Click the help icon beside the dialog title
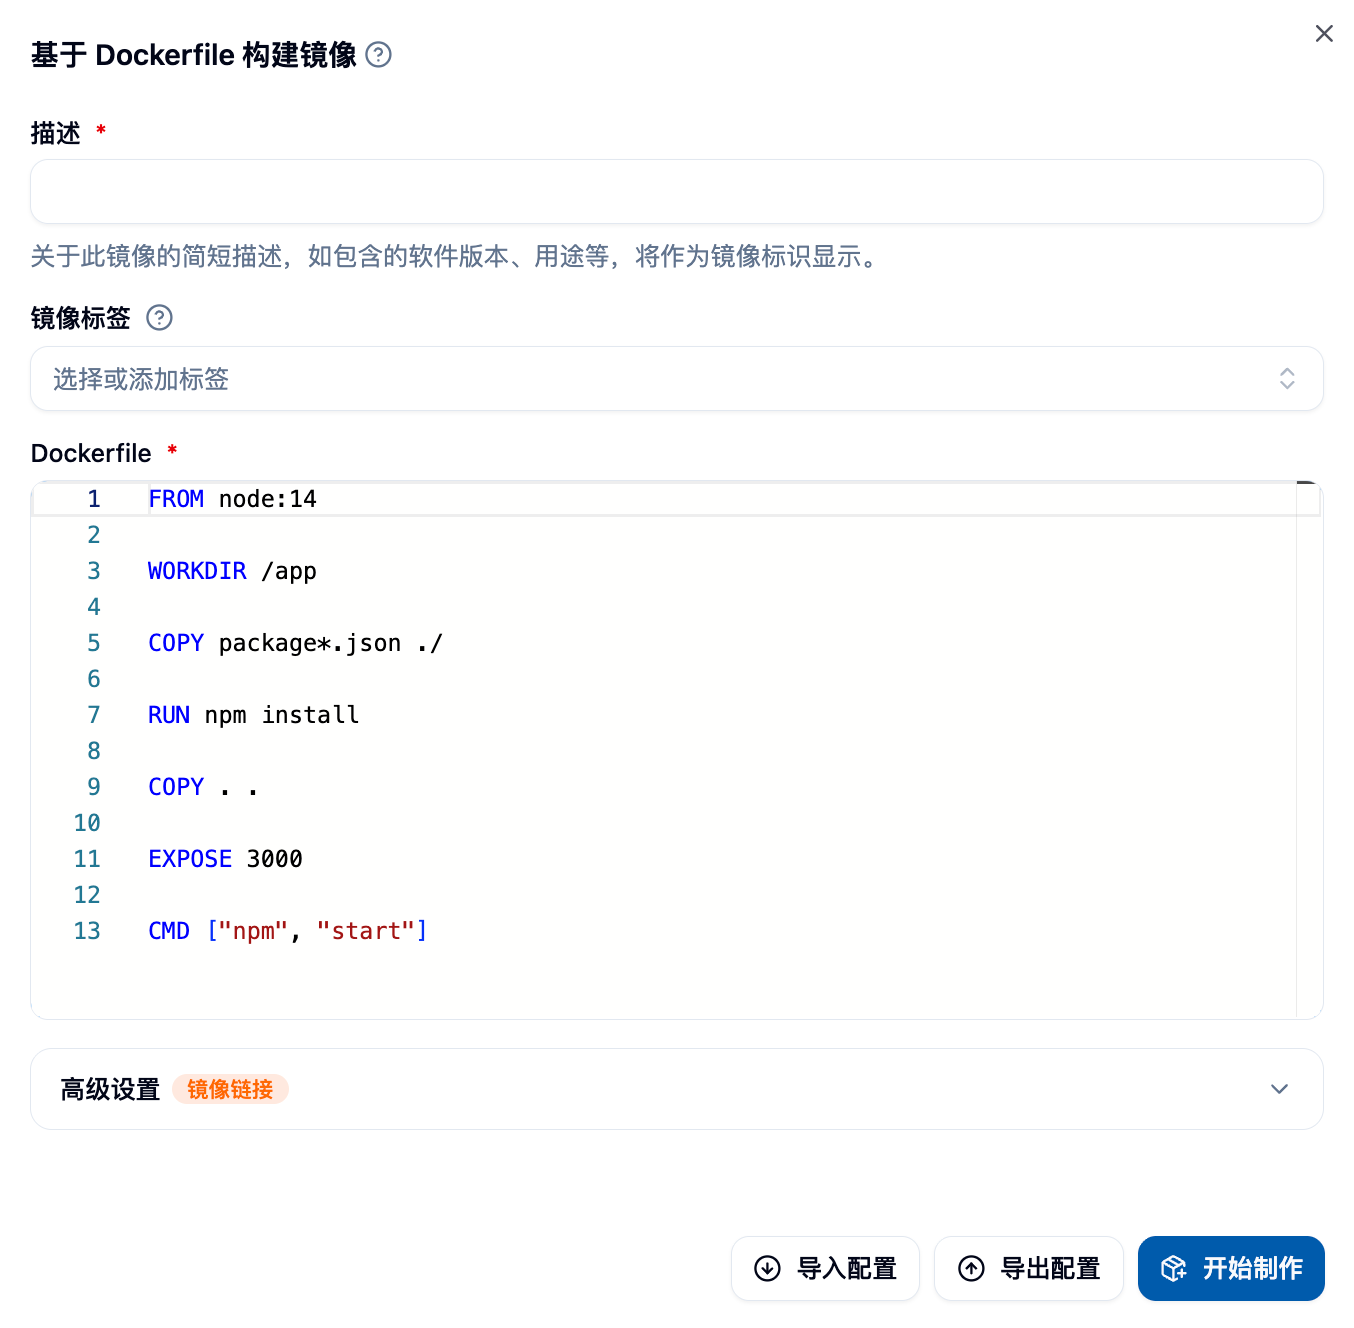This screenshot has width=1354, height=1328. click(378, 55)
